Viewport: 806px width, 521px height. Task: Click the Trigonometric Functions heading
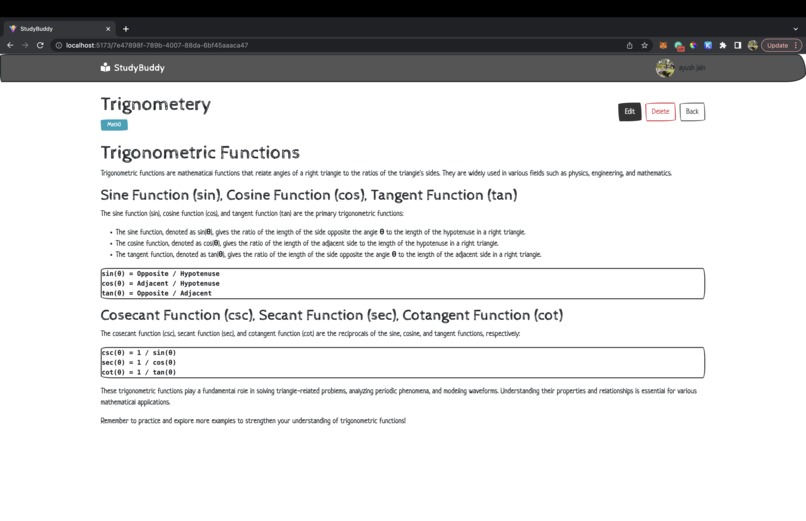[200, 153]
